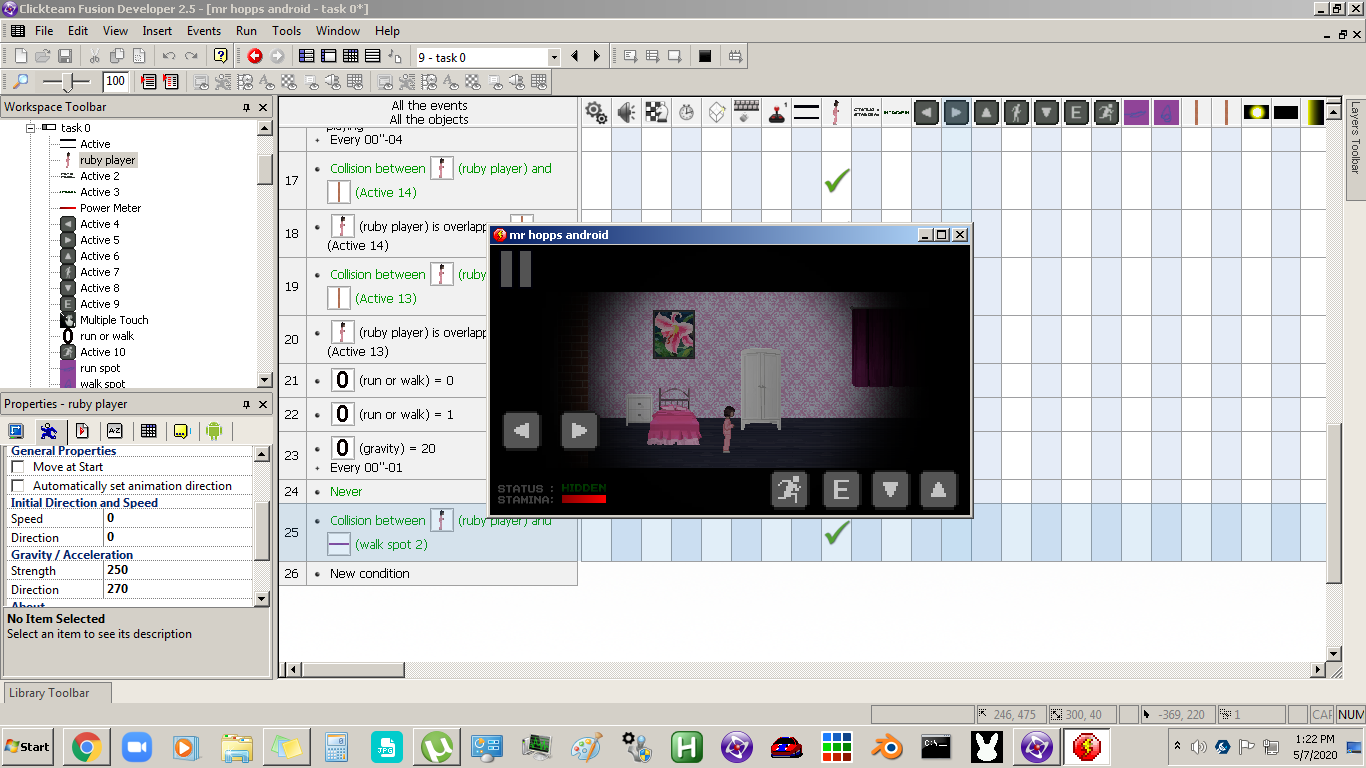
Task: Click the help question mark icon
Action: pyautogui.click(x=221, y=57)
